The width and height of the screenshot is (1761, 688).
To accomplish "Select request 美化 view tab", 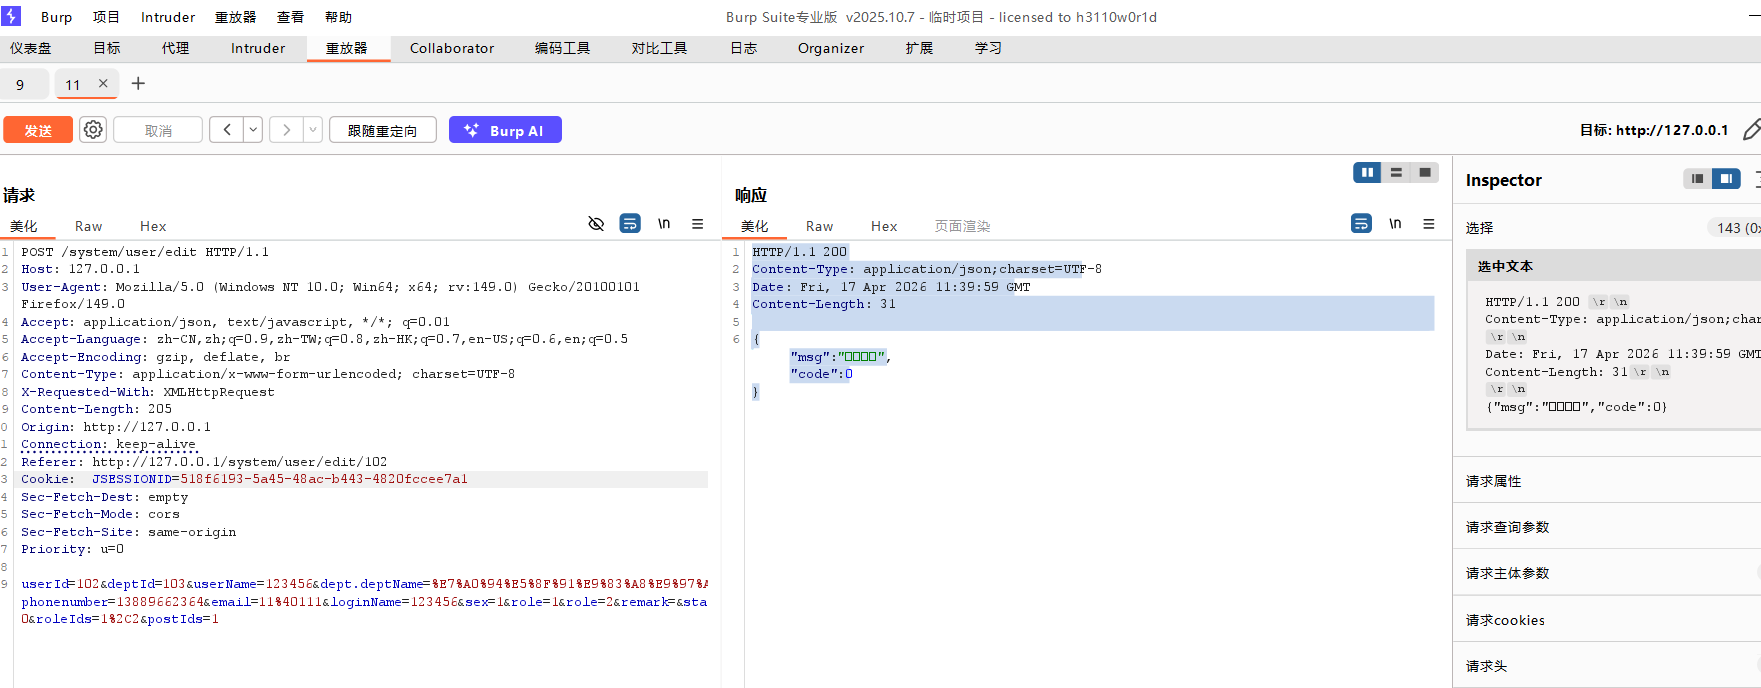I will pyautogui.click(x=24, y=226).
